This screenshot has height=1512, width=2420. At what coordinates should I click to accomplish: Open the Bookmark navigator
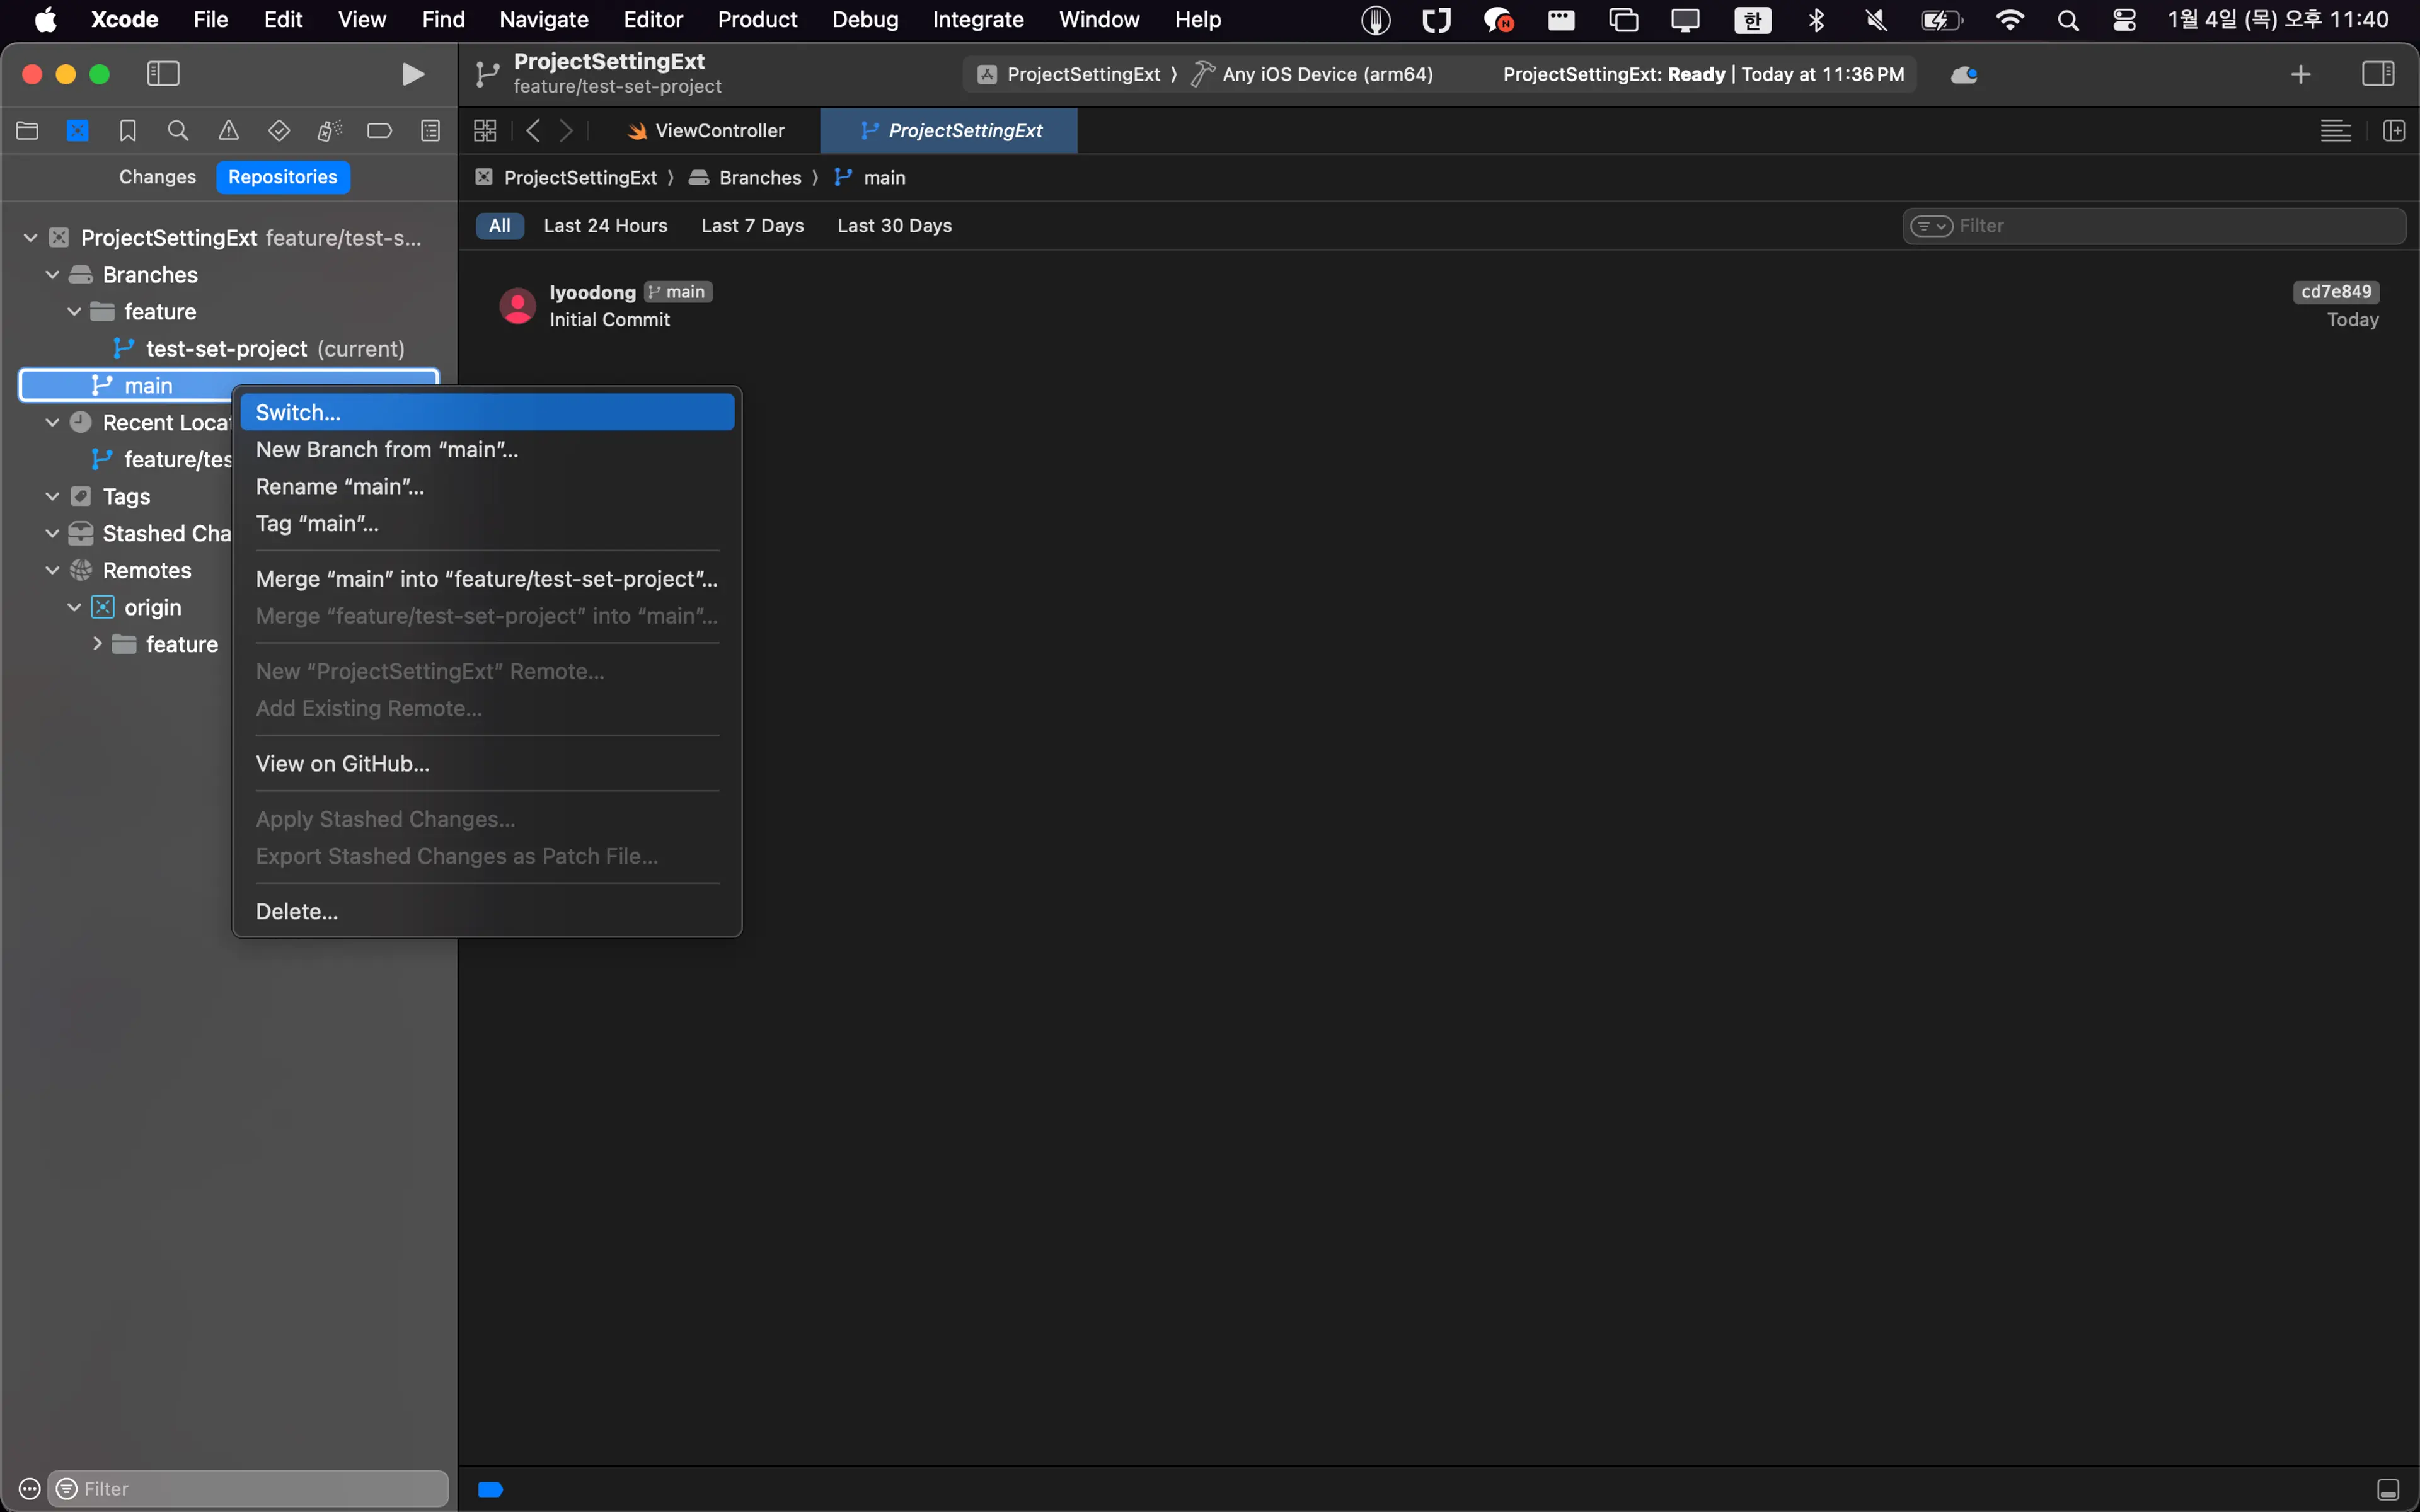coord(128,131)
